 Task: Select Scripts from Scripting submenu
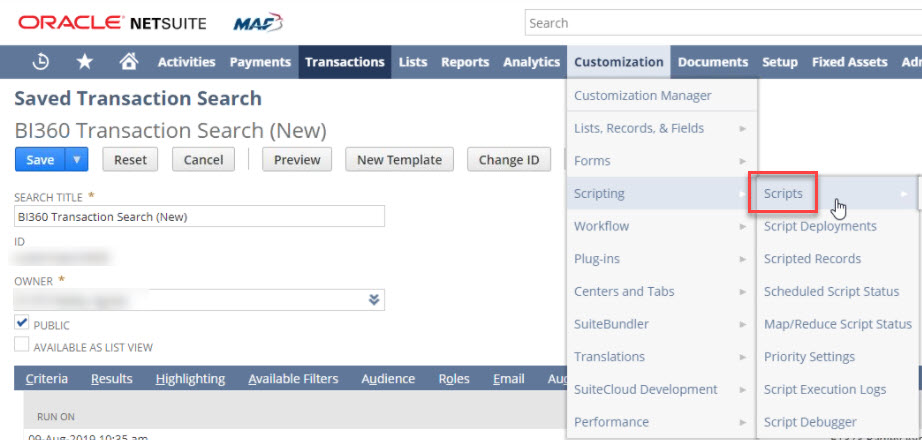(x=784, y=194)
